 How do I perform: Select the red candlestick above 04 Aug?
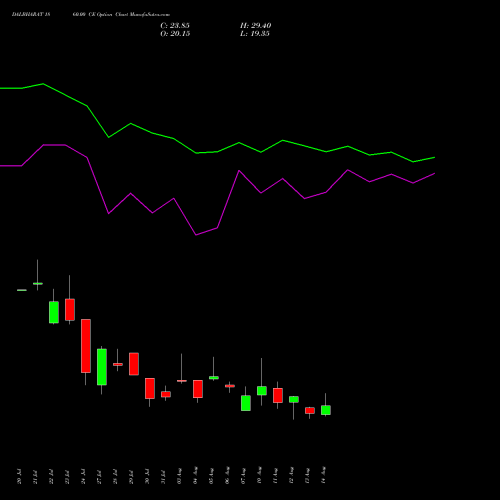(198, 389)
